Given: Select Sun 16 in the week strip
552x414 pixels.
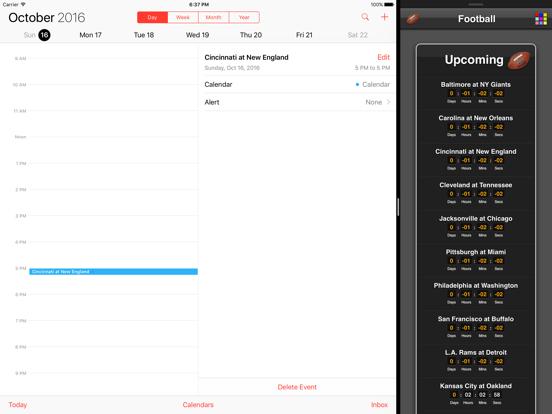Looking at the screenshot, I should click(x=37, y=35).
